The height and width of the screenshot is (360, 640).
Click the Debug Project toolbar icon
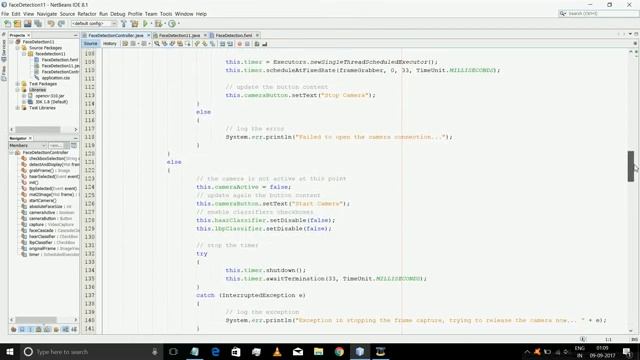tap(158, 24)
